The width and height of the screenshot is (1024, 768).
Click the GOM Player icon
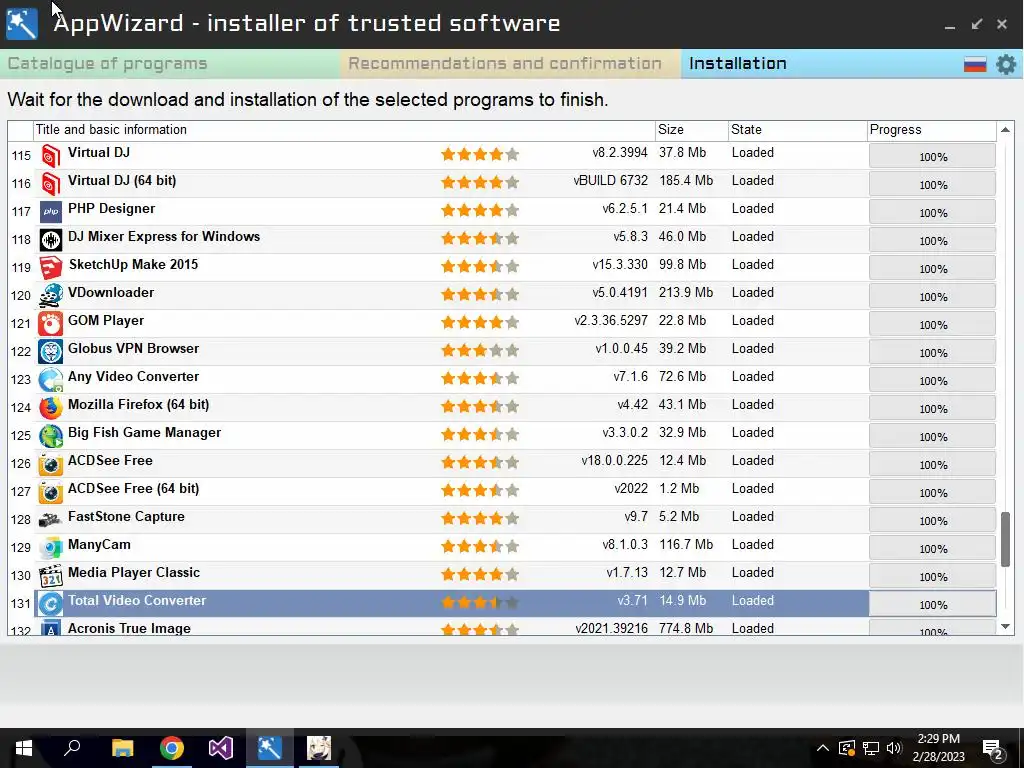[50, 324]
